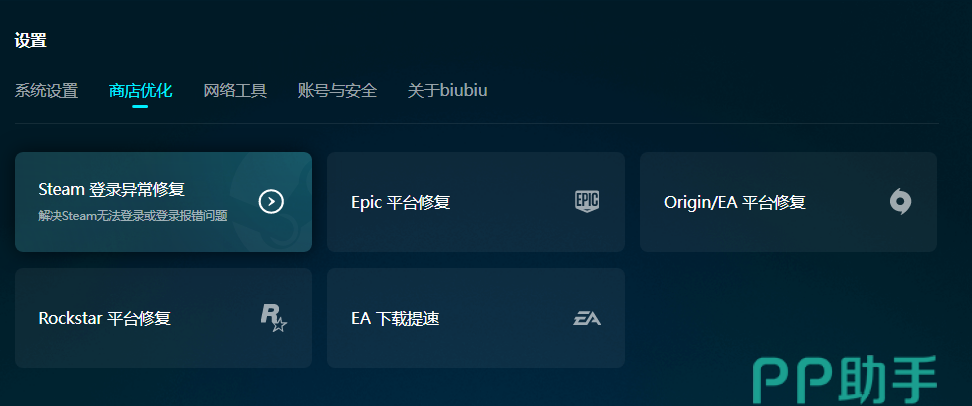Select the 商店优化 tab
Screen dimensions: 972x406
tap(140, 91)
